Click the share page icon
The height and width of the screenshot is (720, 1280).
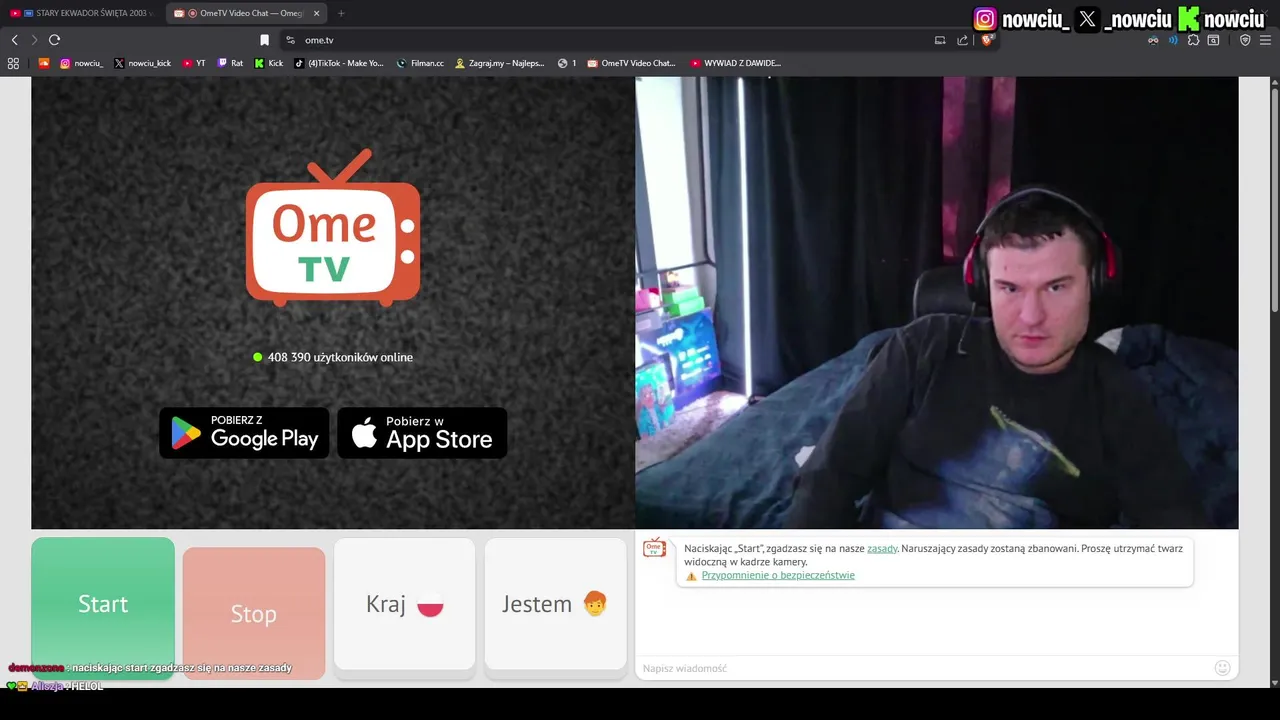(x=962, y=40)
